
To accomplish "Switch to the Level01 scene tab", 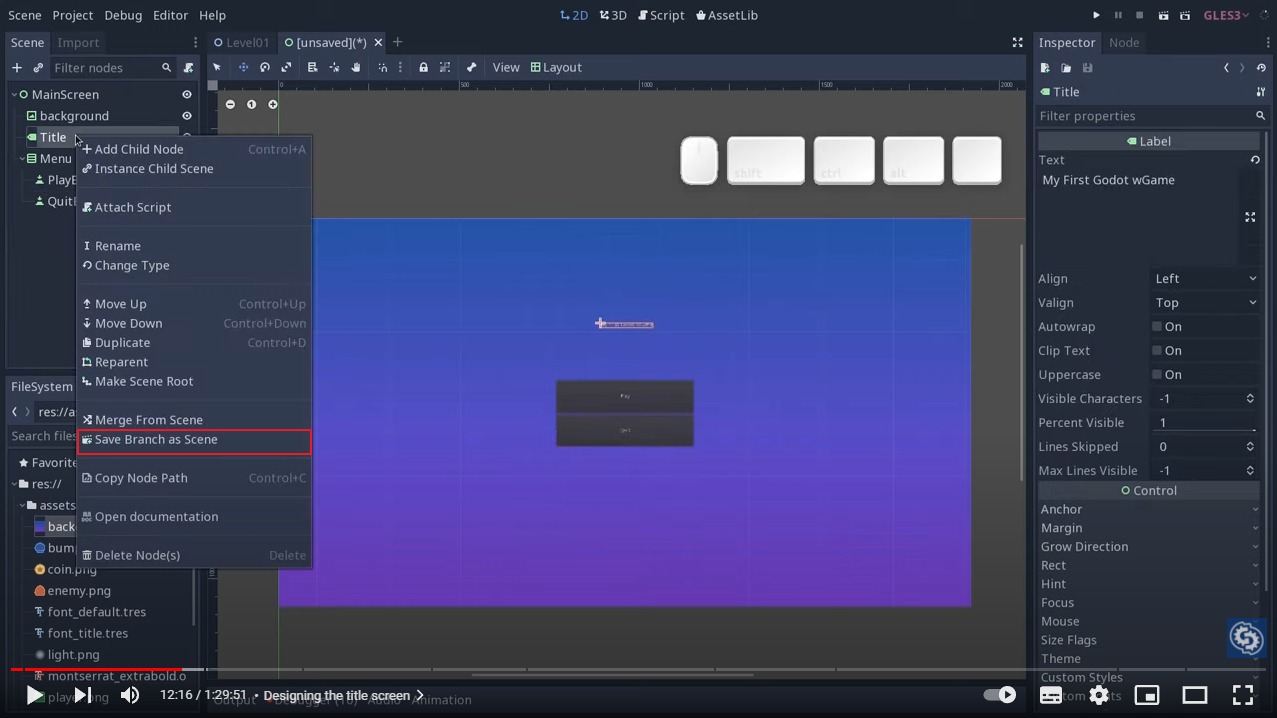I will (241, 42).
